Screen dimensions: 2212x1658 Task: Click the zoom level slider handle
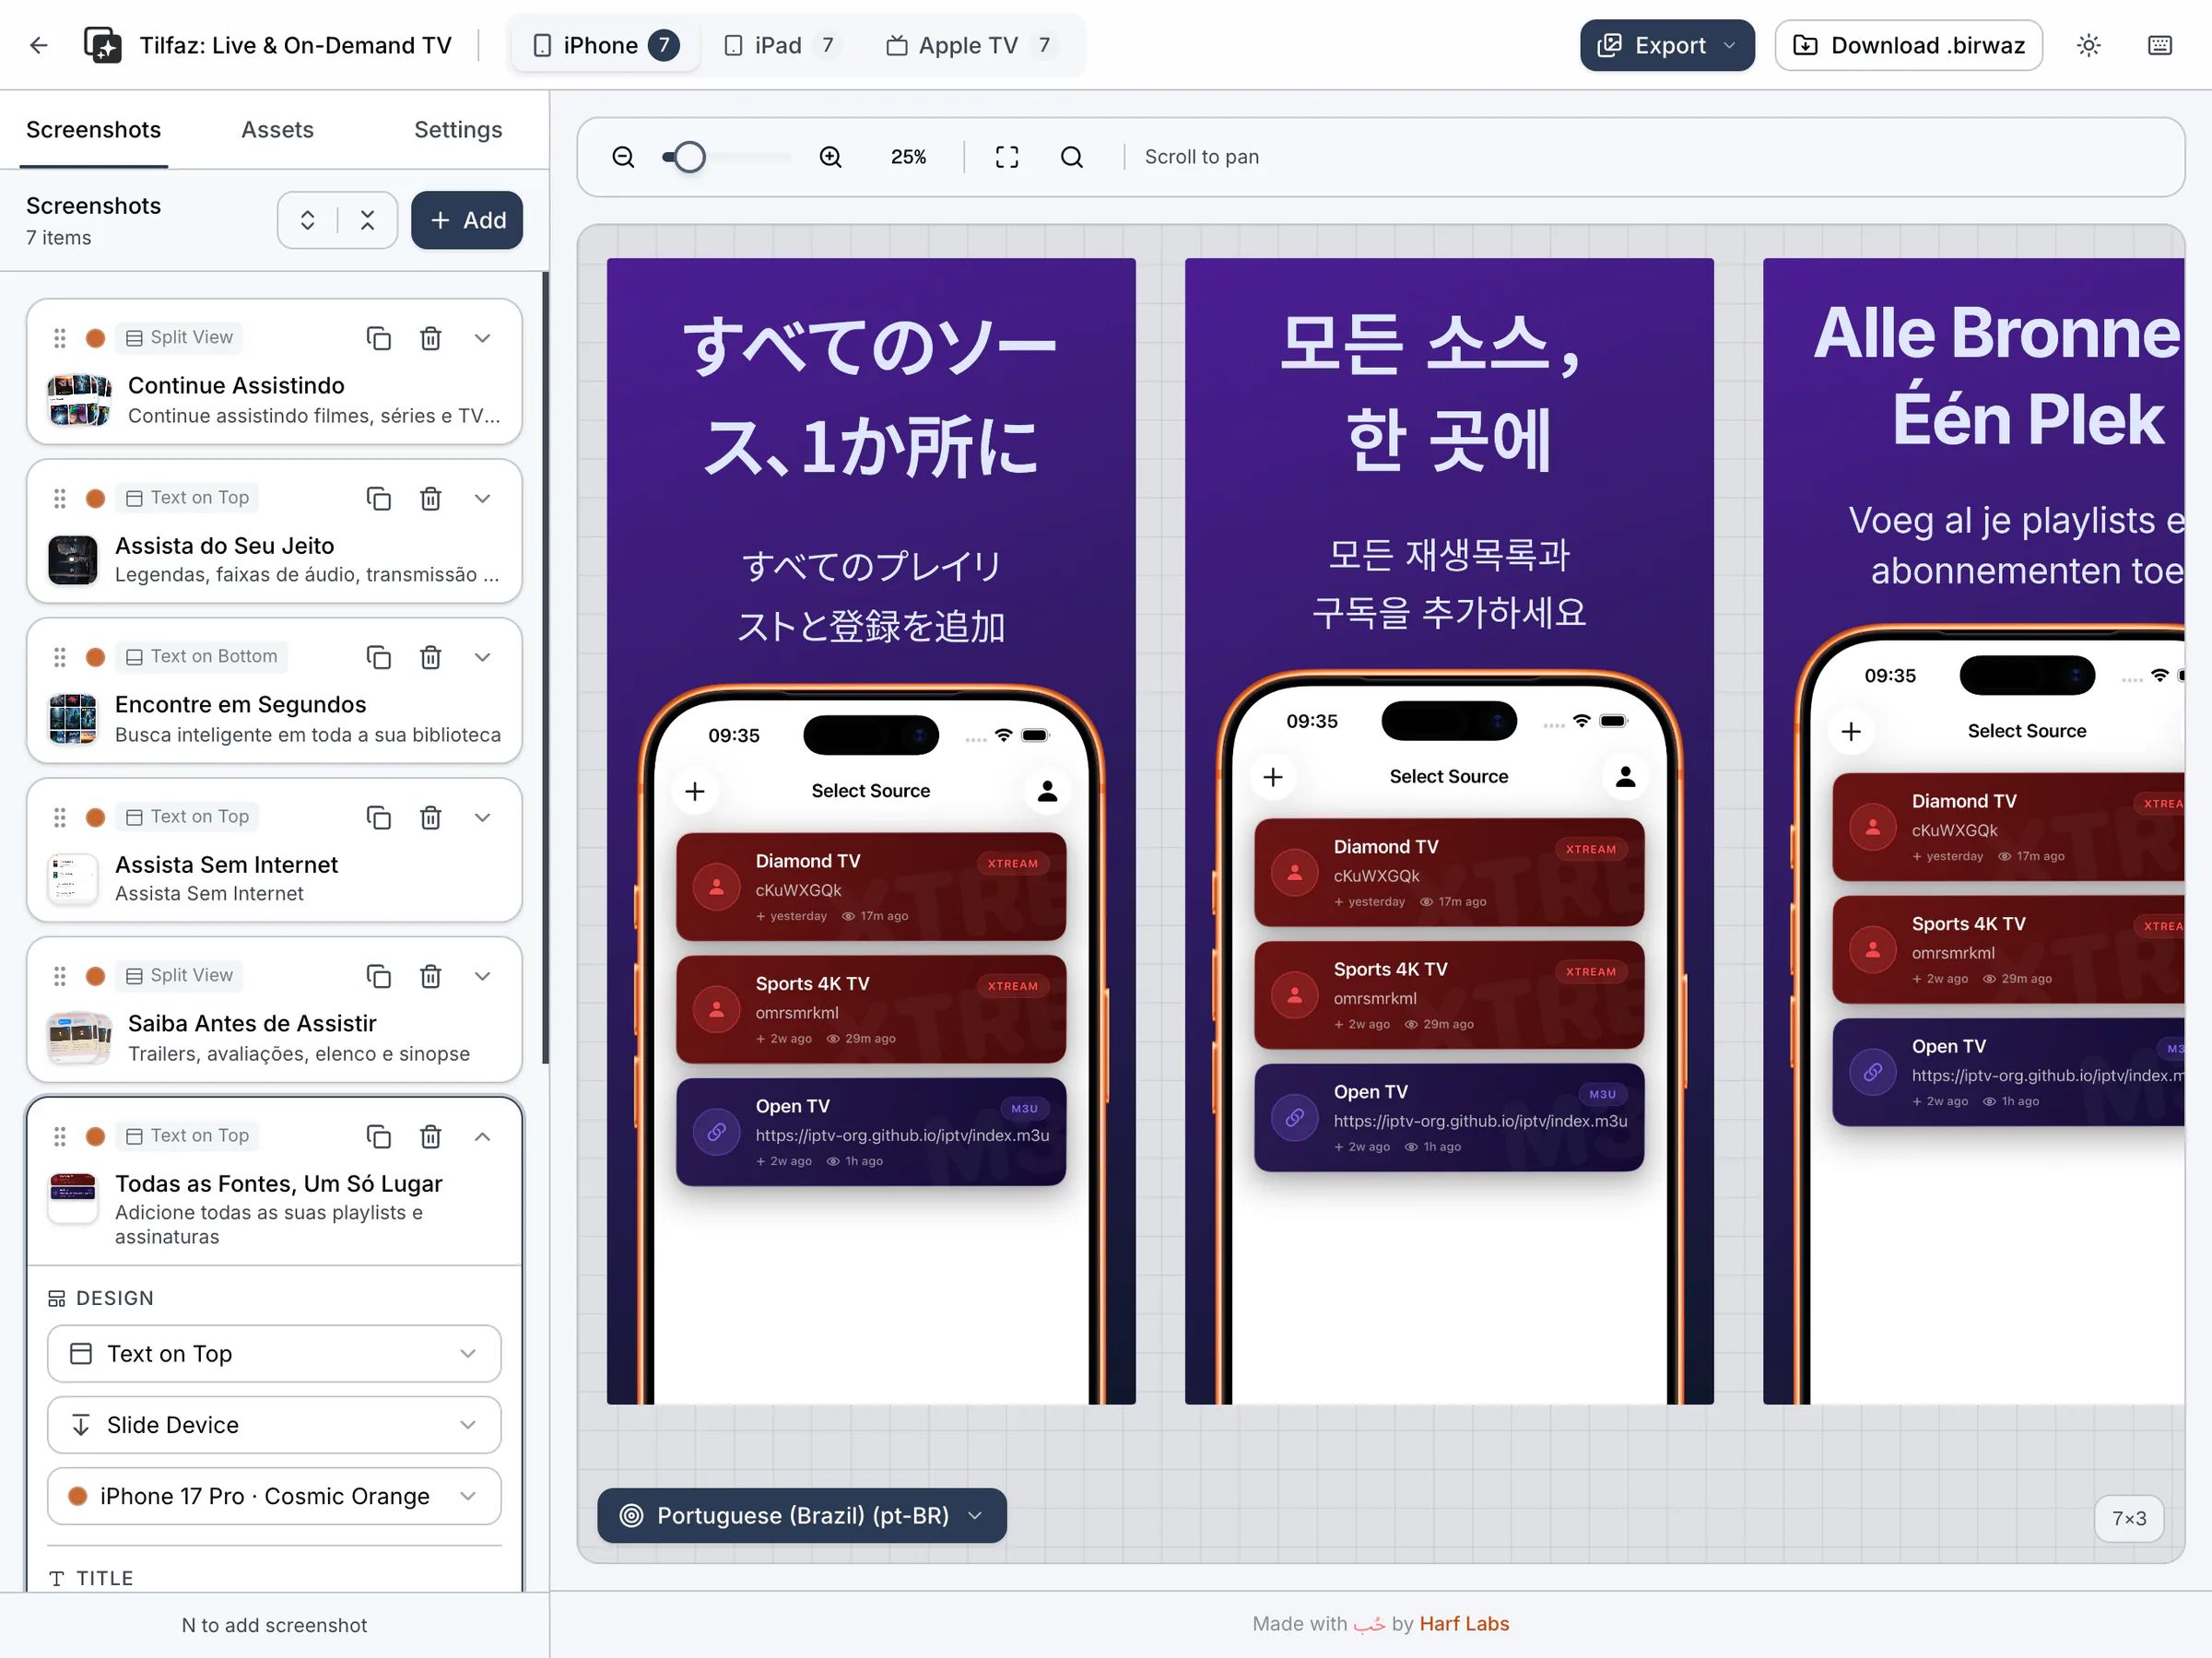[x=689, y=157]
